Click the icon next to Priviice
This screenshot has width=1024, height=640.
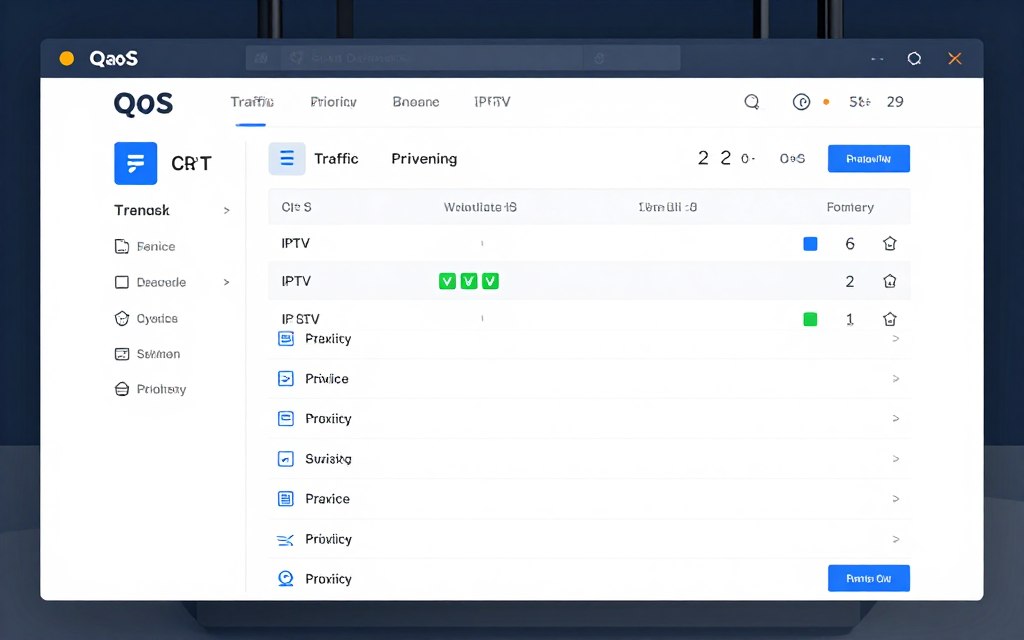click(285, 379)
